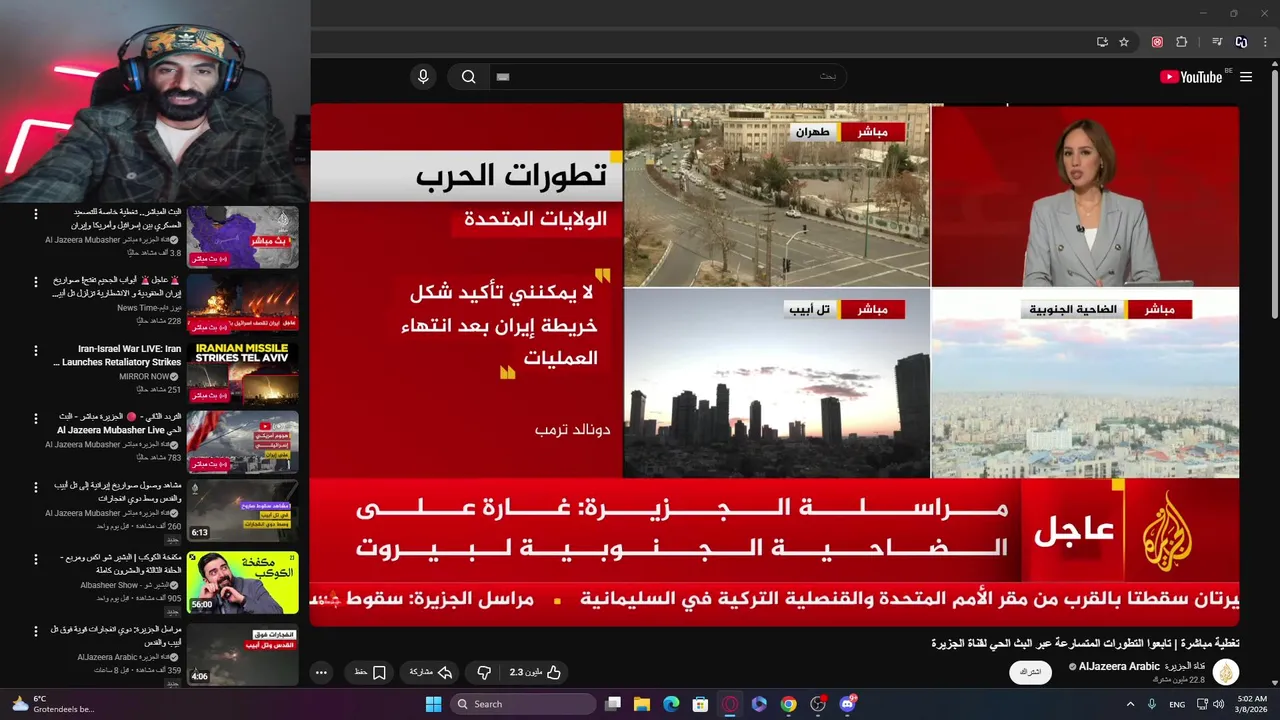Open options menu for Albasheer Show video
The height and width of the screenshot is (720, 1280).
36,559
